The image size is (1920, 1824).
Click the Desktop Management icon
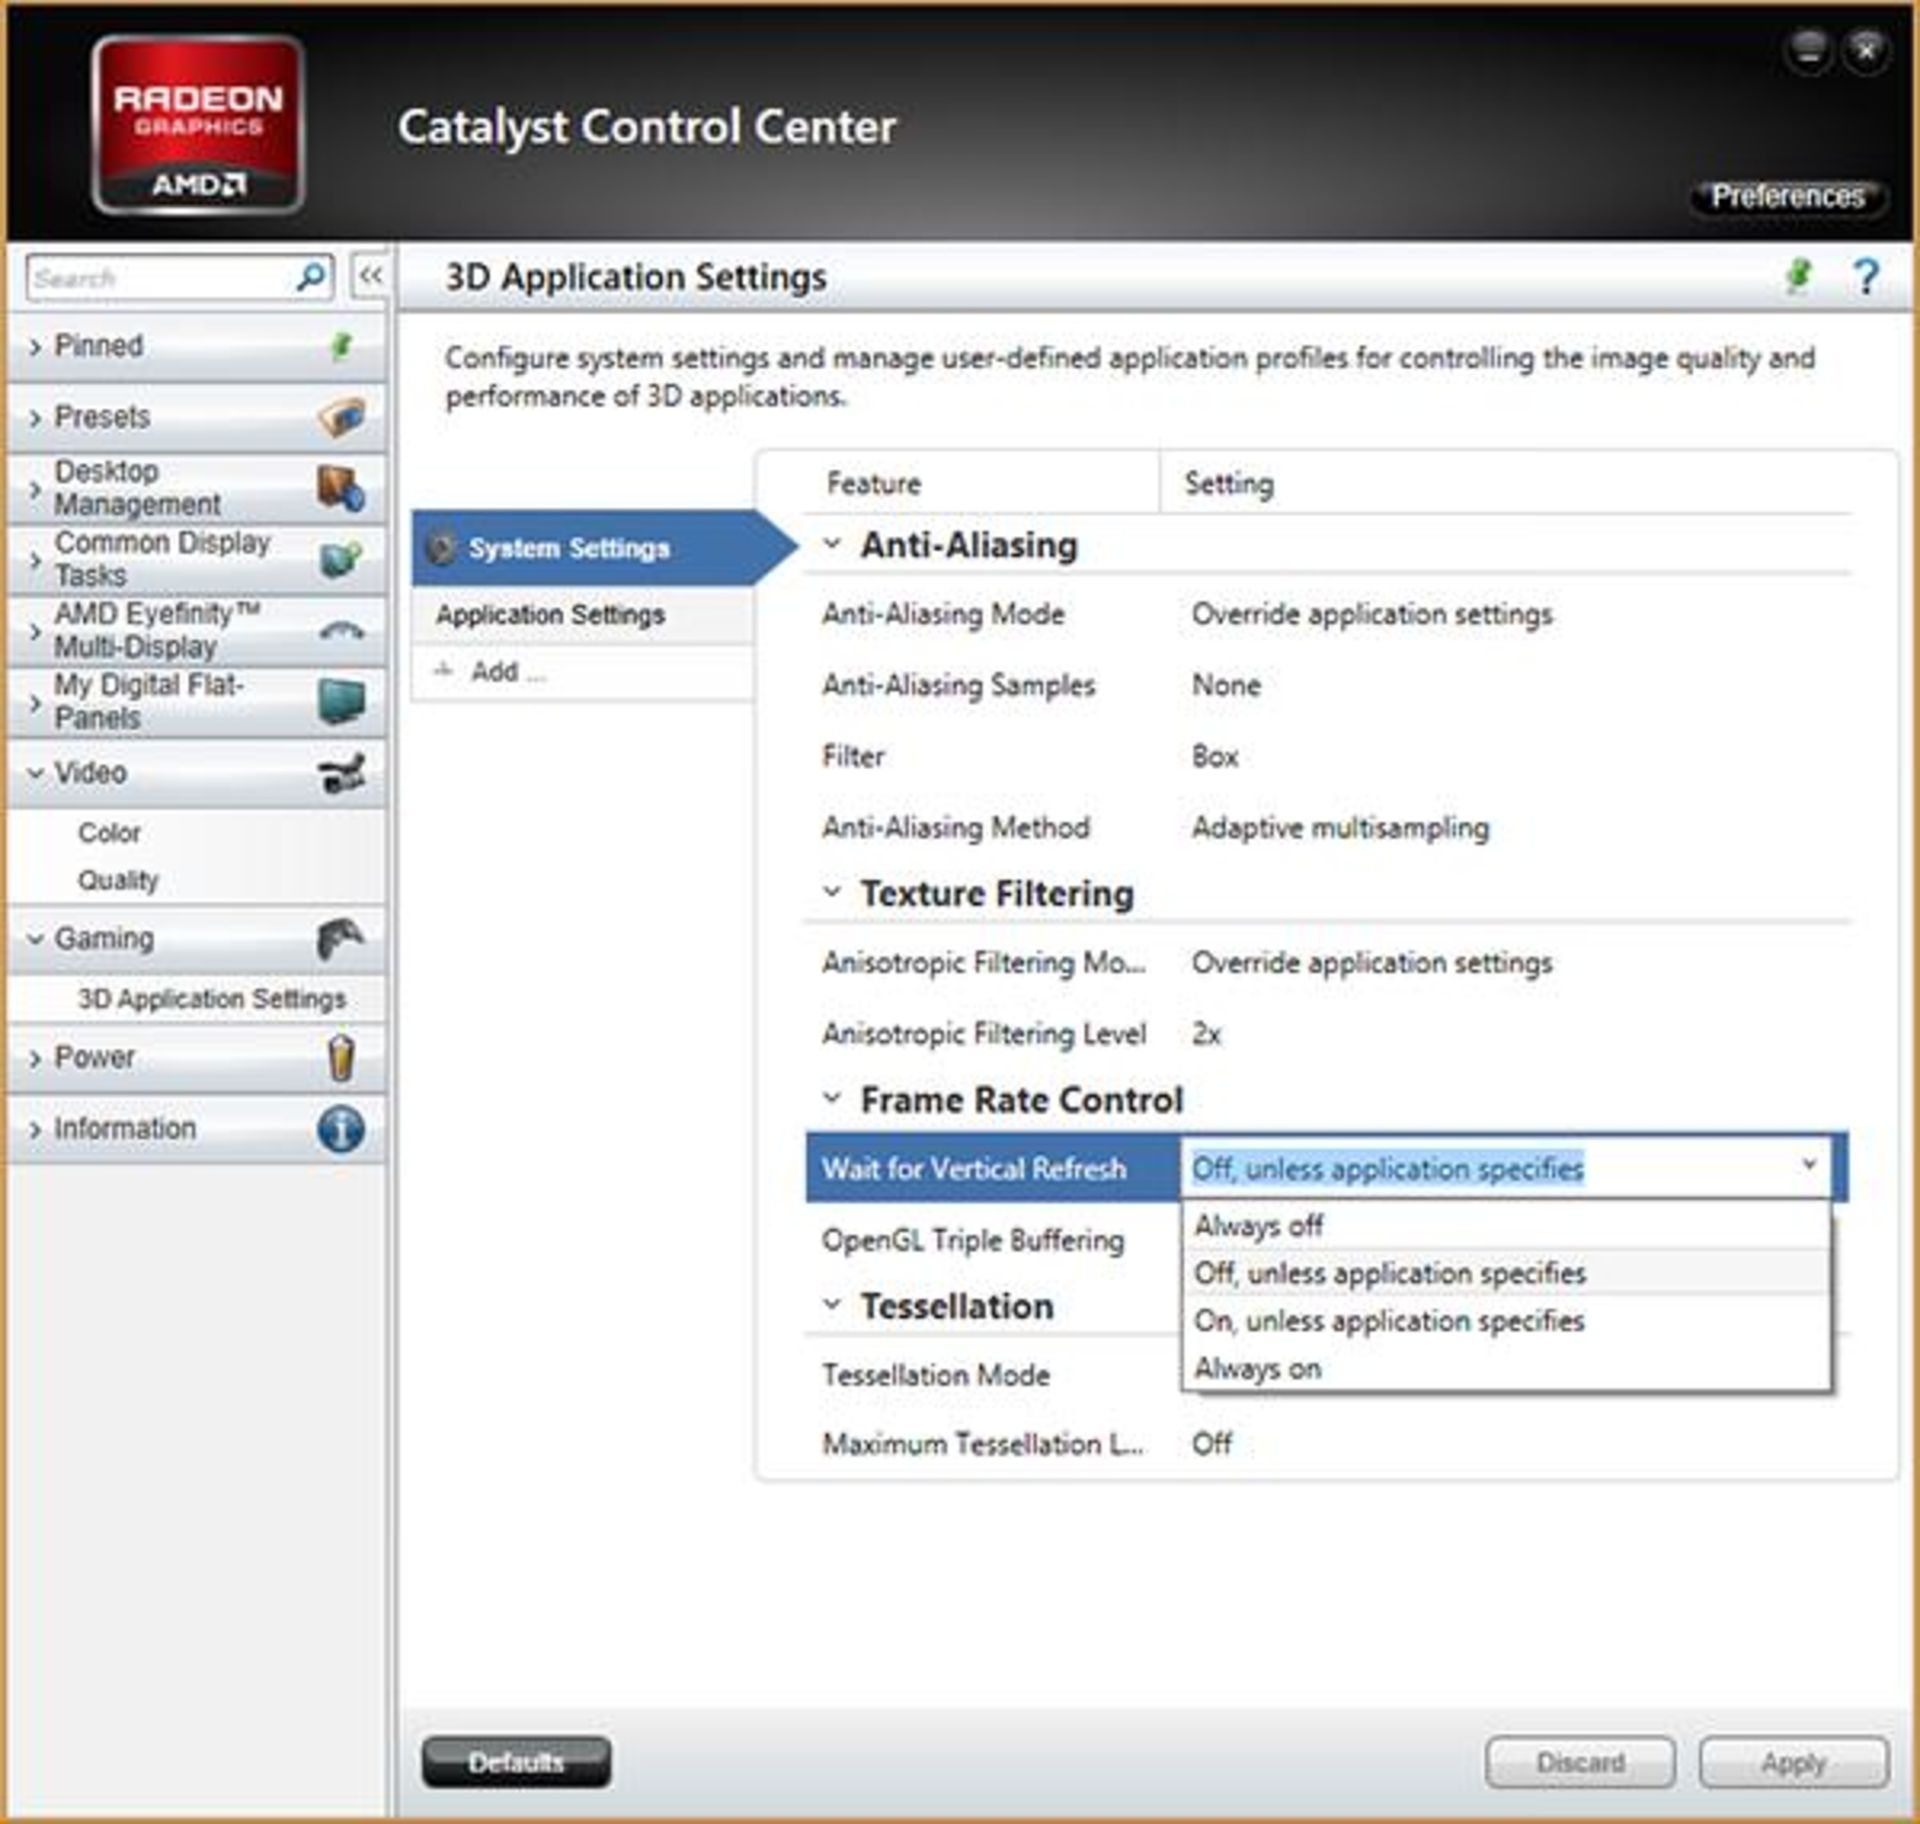[x=341, y=488]
